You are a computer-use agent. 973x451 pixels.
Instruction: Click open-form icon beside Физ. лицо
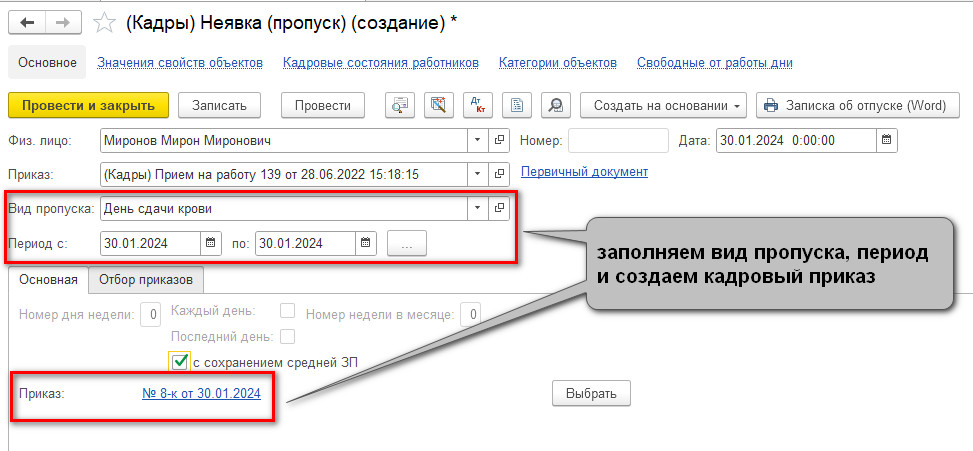tap(499, 140)
